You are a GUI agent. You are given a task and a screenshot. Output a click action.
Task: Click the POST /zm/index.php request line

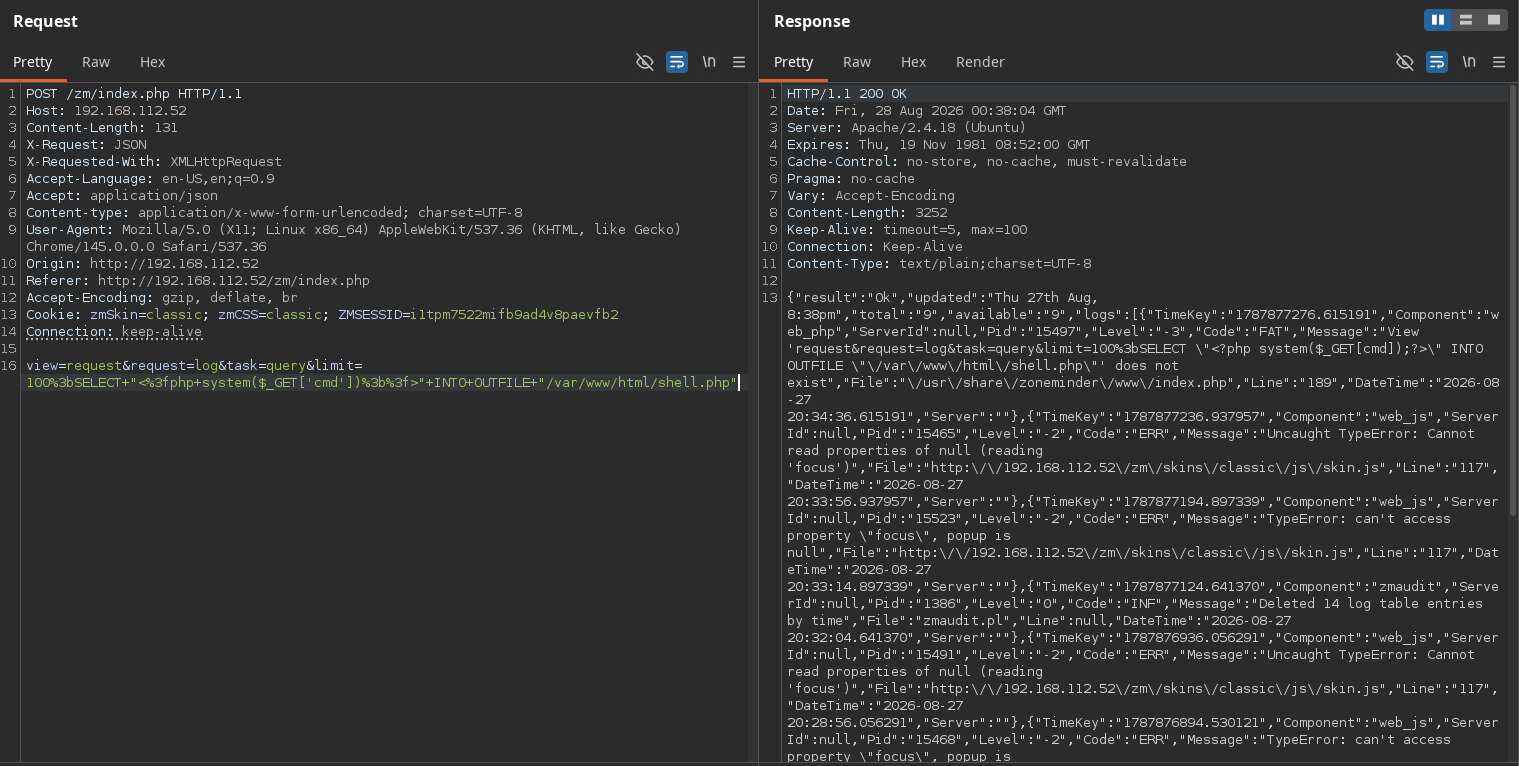[134, 94]
